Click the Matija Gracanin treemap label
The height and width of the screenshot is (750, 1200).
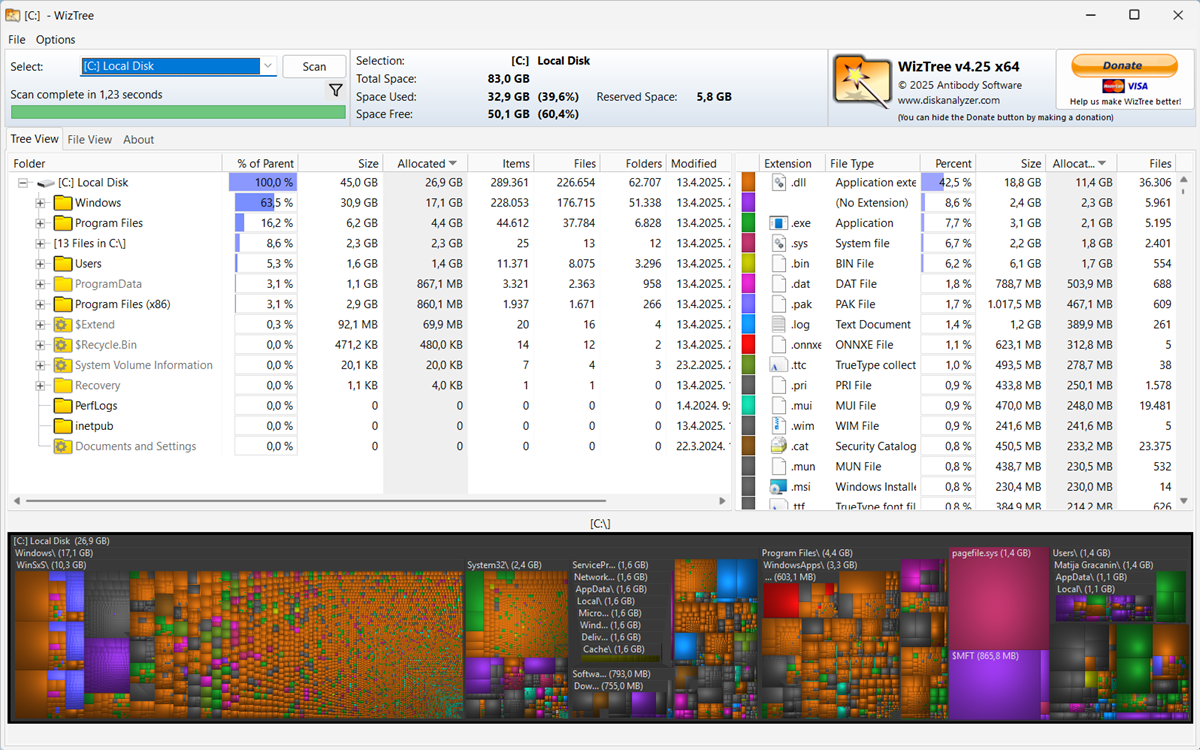(1103, 565)
